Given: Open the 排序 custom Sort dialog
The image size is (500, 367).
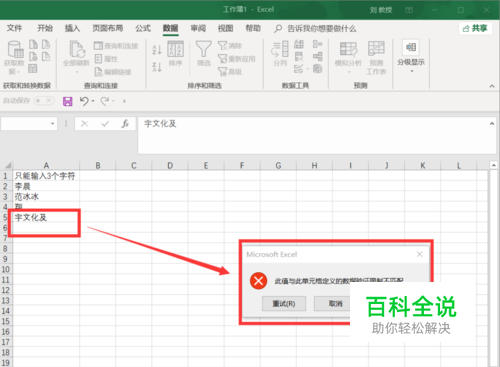Looking at the screenshot, I should pyautogui.click(x=175, y=53).
